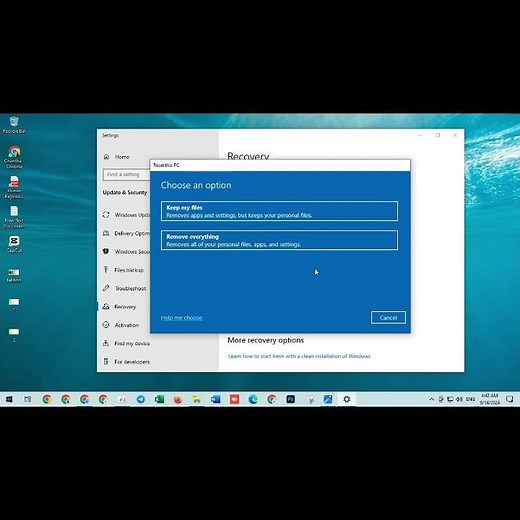Close the Settings window
This screenshot has width=520, height=520.
pyautogui.click(x=455, y=135)
